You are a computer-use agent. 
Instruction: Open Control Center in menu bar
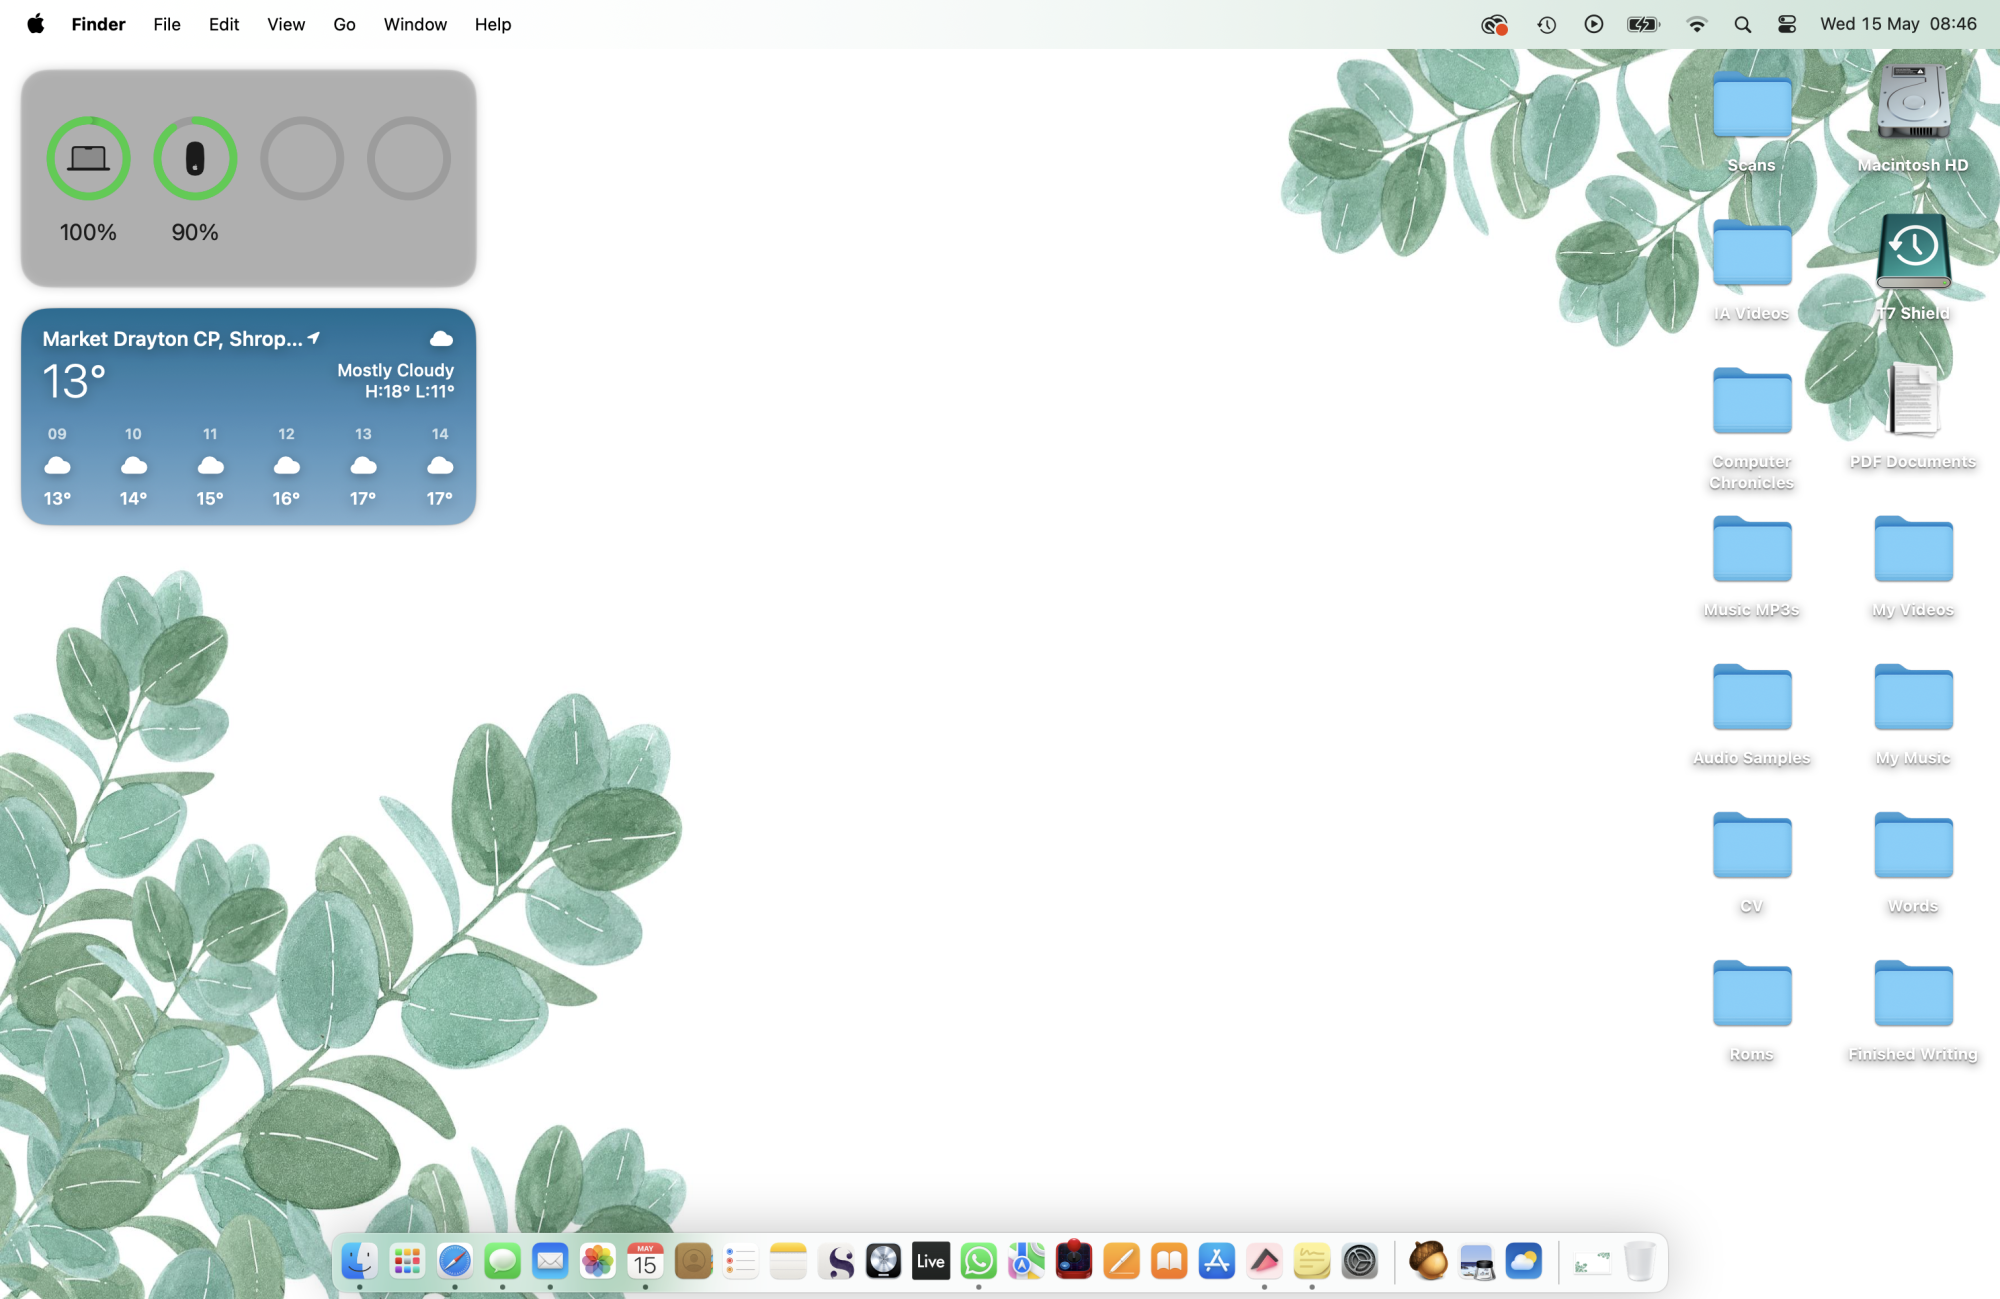click(1787, 24)
